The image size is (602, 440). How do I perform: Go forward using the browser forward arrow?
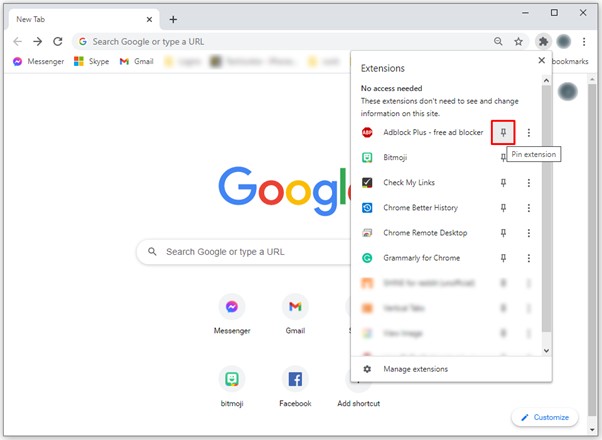pos(38,41)
